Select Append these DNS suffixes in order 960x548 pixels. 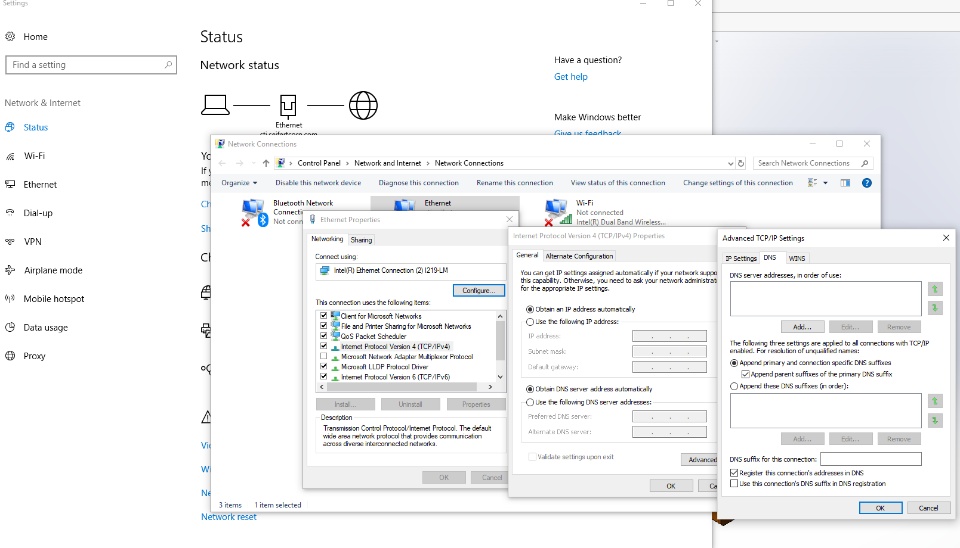[x=734, y=386]
